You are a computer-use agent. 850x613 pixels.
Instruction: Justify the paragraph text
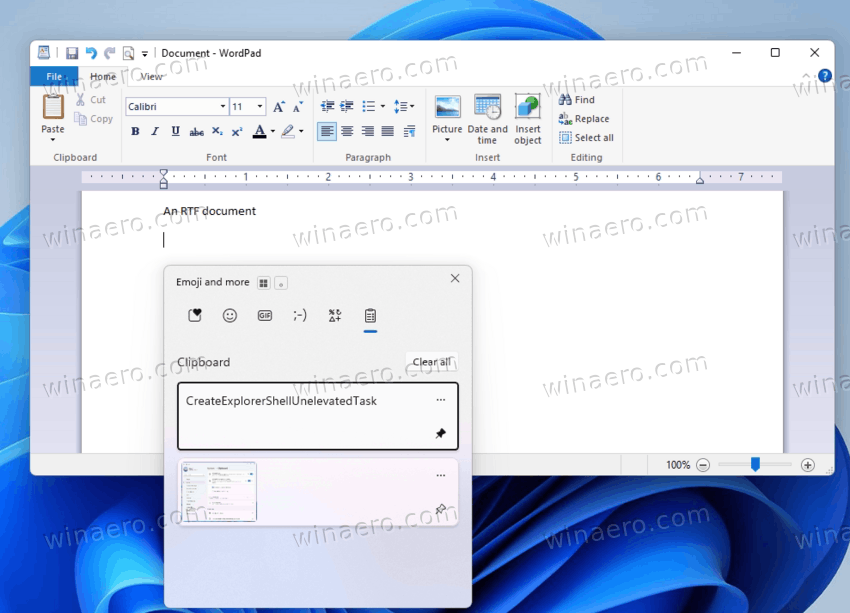388,131
